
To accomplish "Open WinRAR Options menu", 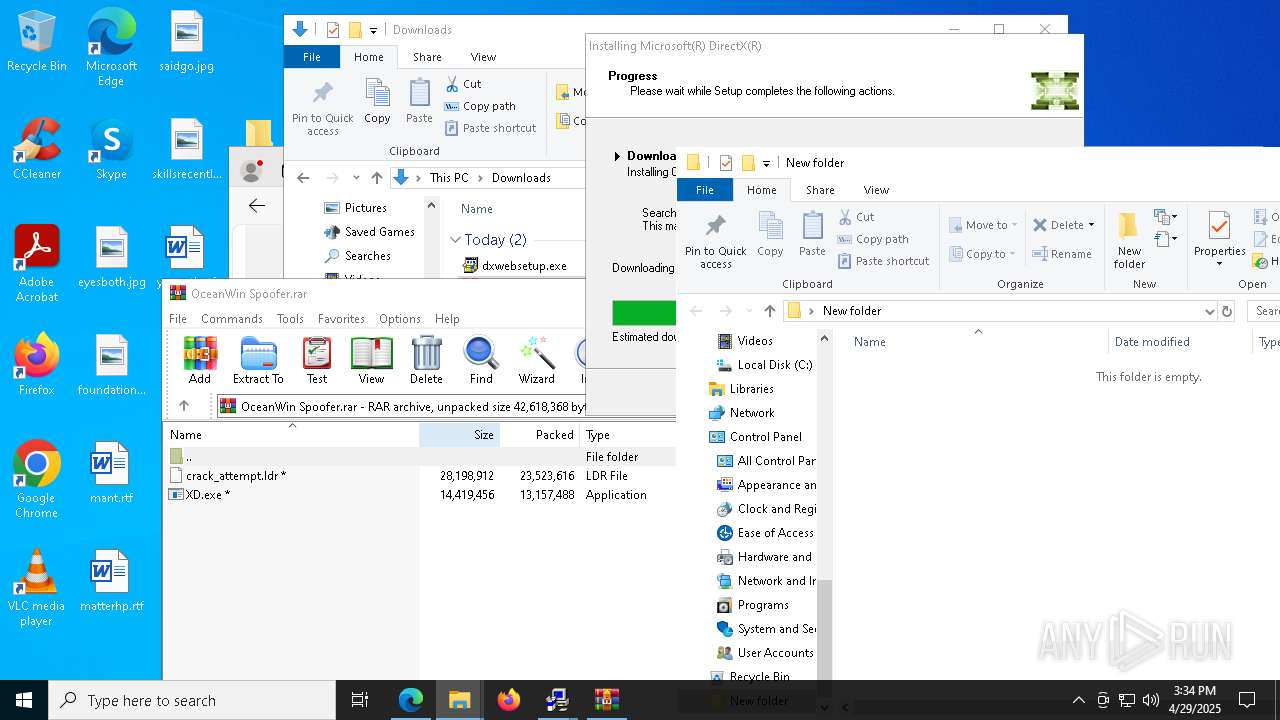I will coord(400,319).
